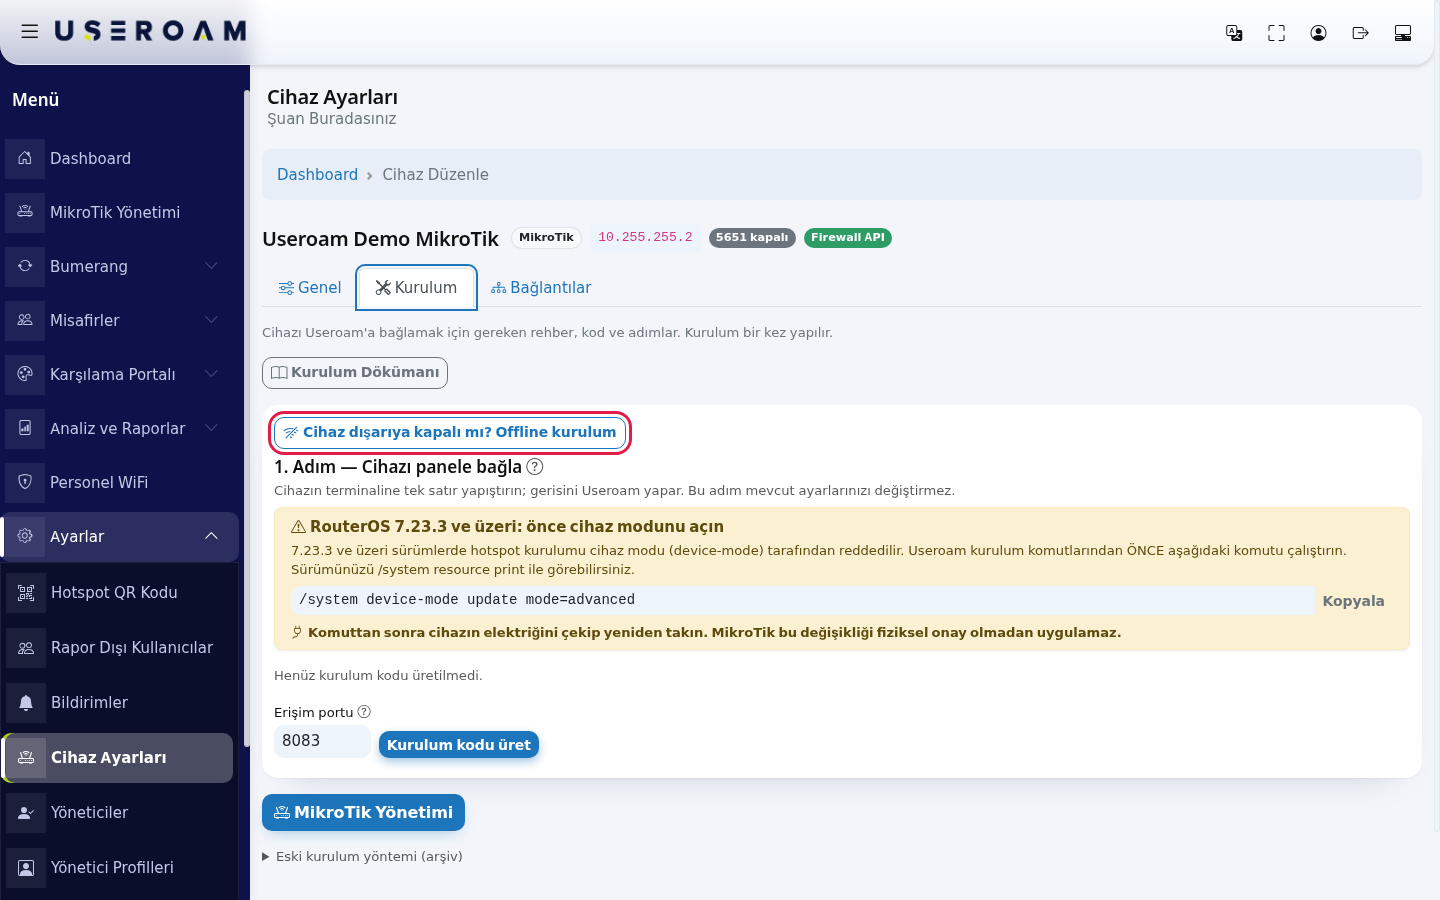Image resolution: width=1440 pixels, height=900 pixels.
Task: Click the Erişim portu input field
Action: coord(322,741)
